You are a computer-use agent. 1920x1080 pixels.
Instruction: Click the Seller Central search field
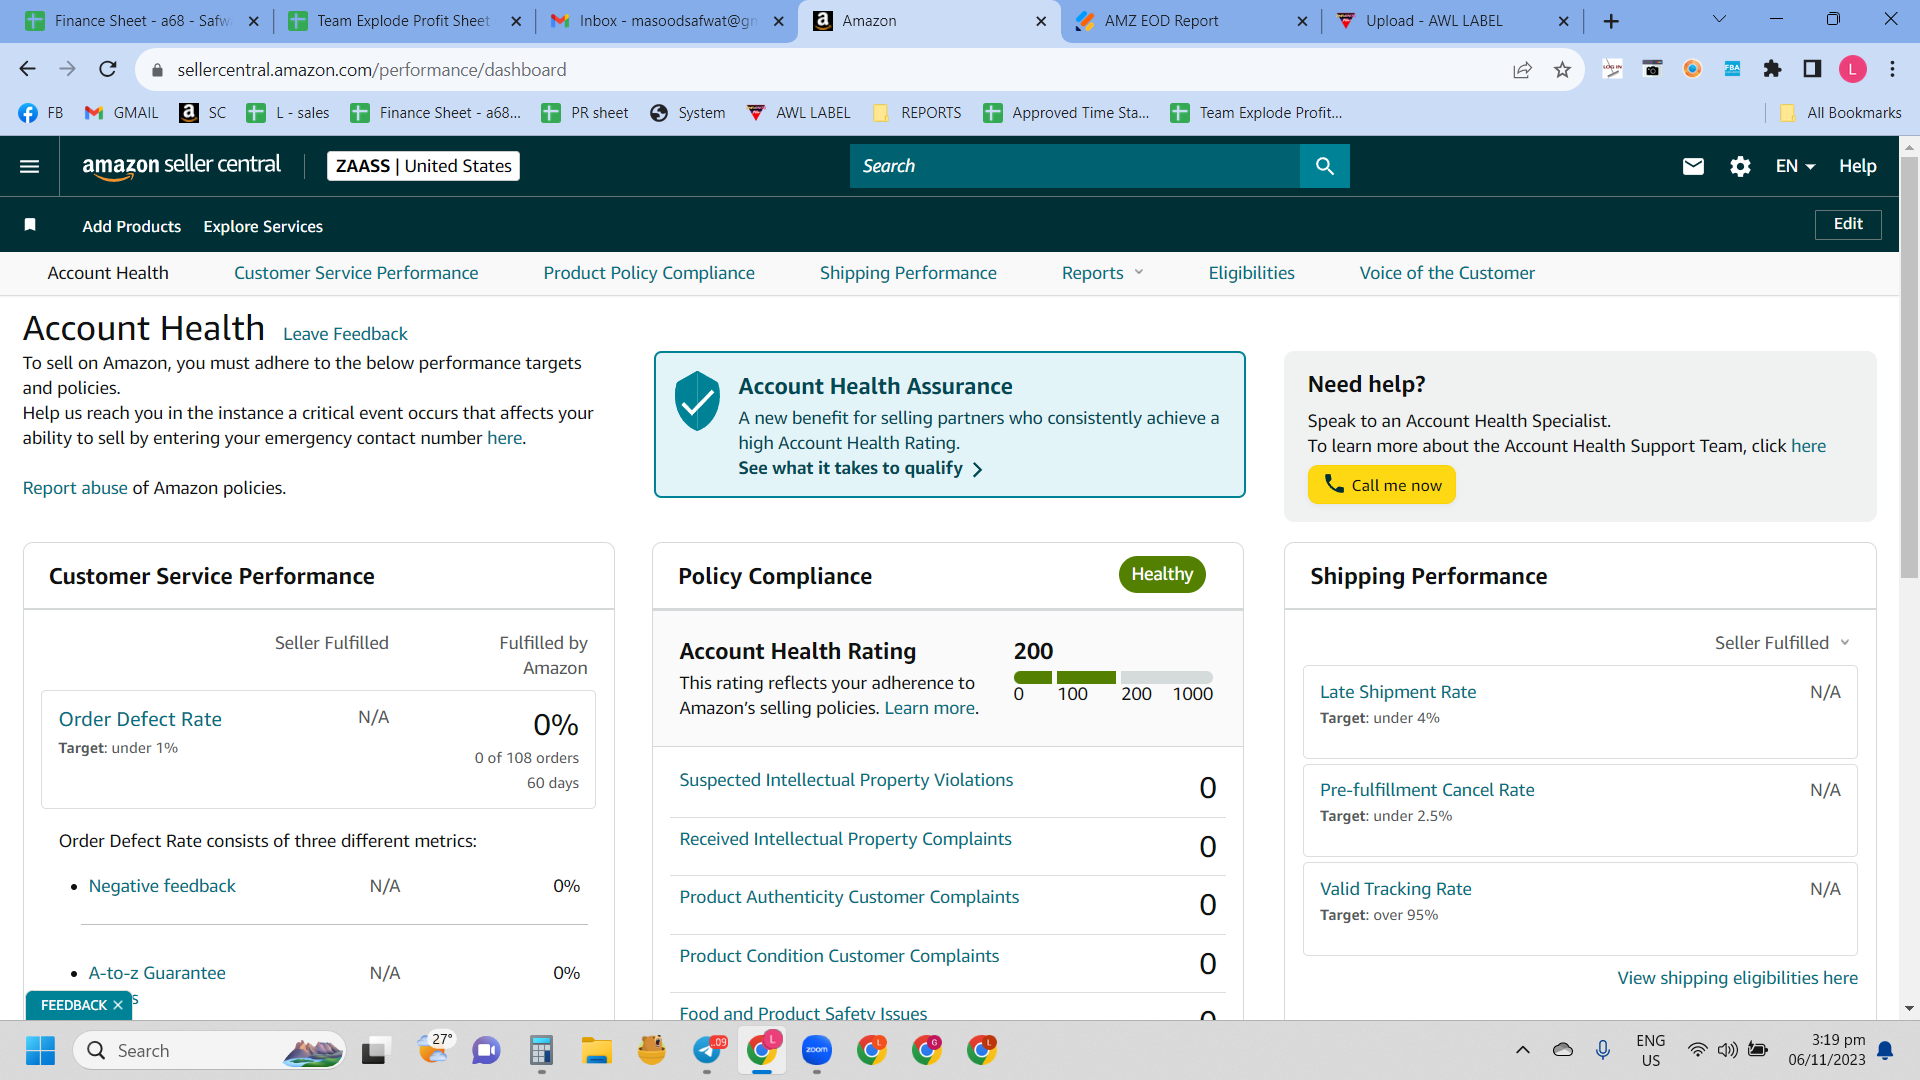(x=1075, y=166)
